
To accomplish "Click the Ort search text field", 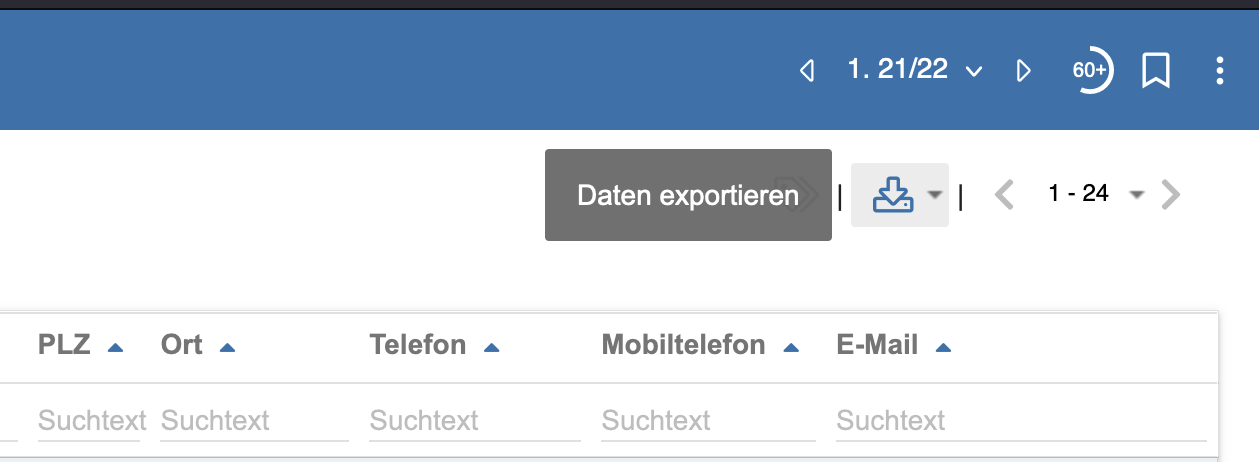I will point(254,421).
